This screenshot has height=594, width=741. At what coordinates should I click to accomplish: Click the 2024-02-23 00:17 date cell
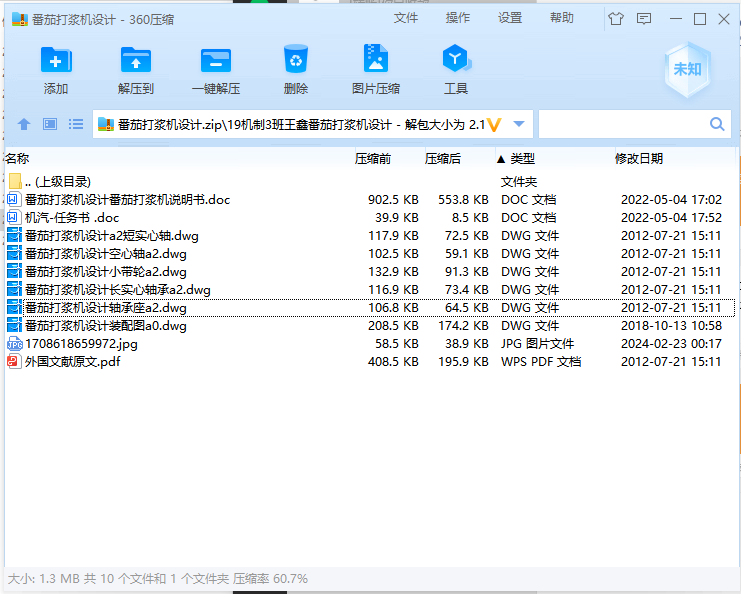671,344
